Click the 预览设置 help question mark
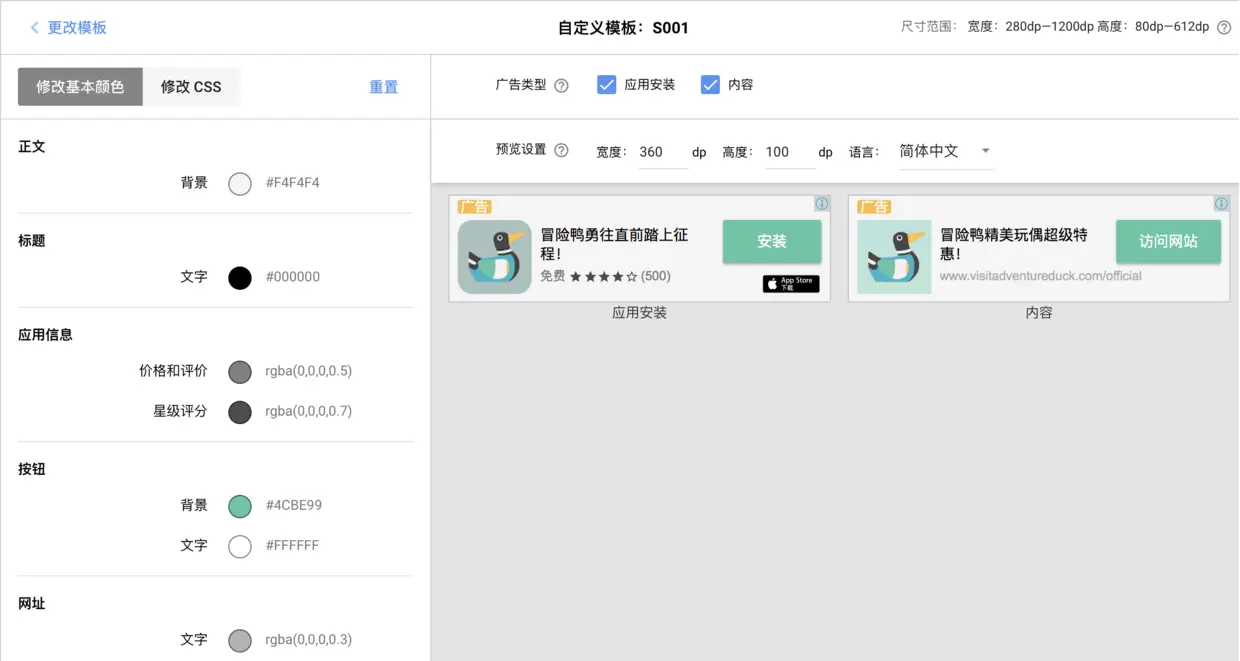 tap(561, 151)
